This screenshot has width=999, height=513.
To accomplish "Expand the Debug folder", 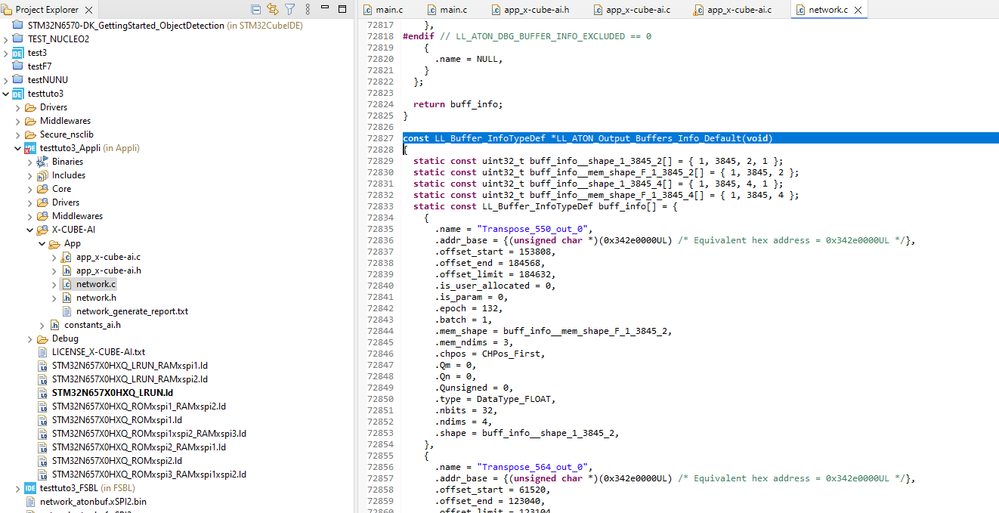I will [30, 339].
